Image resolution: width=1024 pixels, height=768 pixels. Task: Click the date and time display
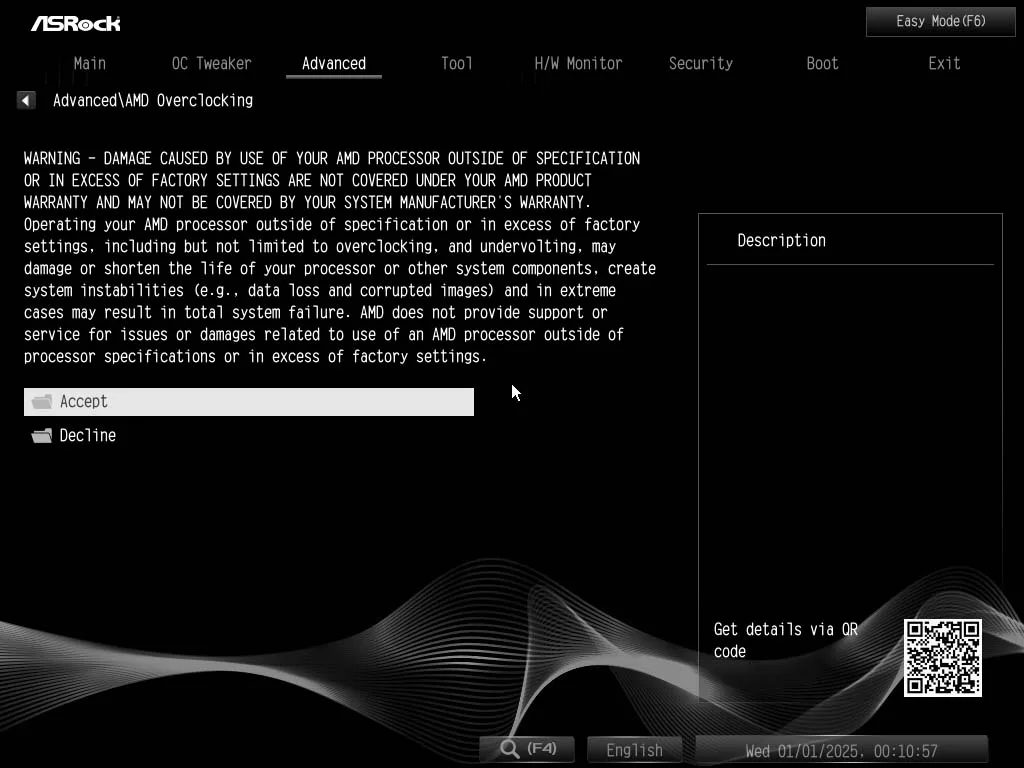841,750
